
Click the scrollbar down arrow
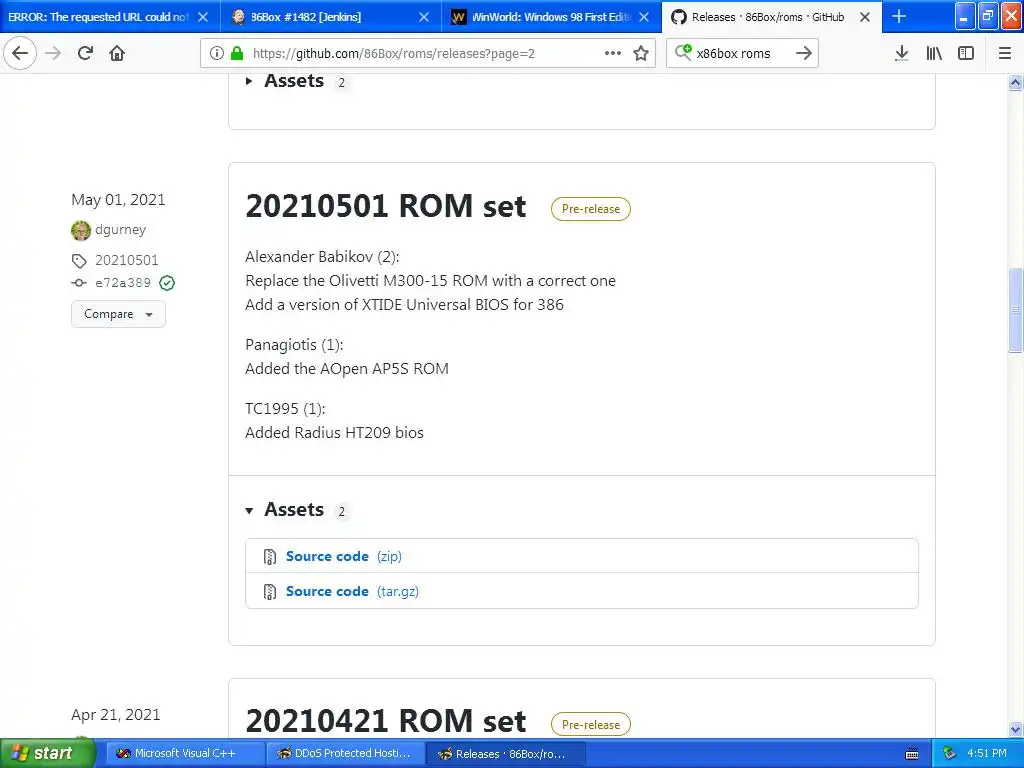coord(1015,729)
